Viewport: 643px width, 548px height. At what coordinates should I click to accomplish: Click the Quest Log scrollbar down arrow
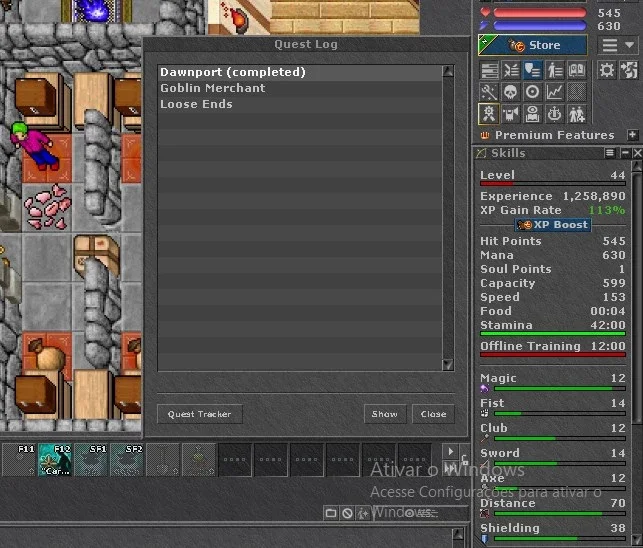tap(448, 365)
